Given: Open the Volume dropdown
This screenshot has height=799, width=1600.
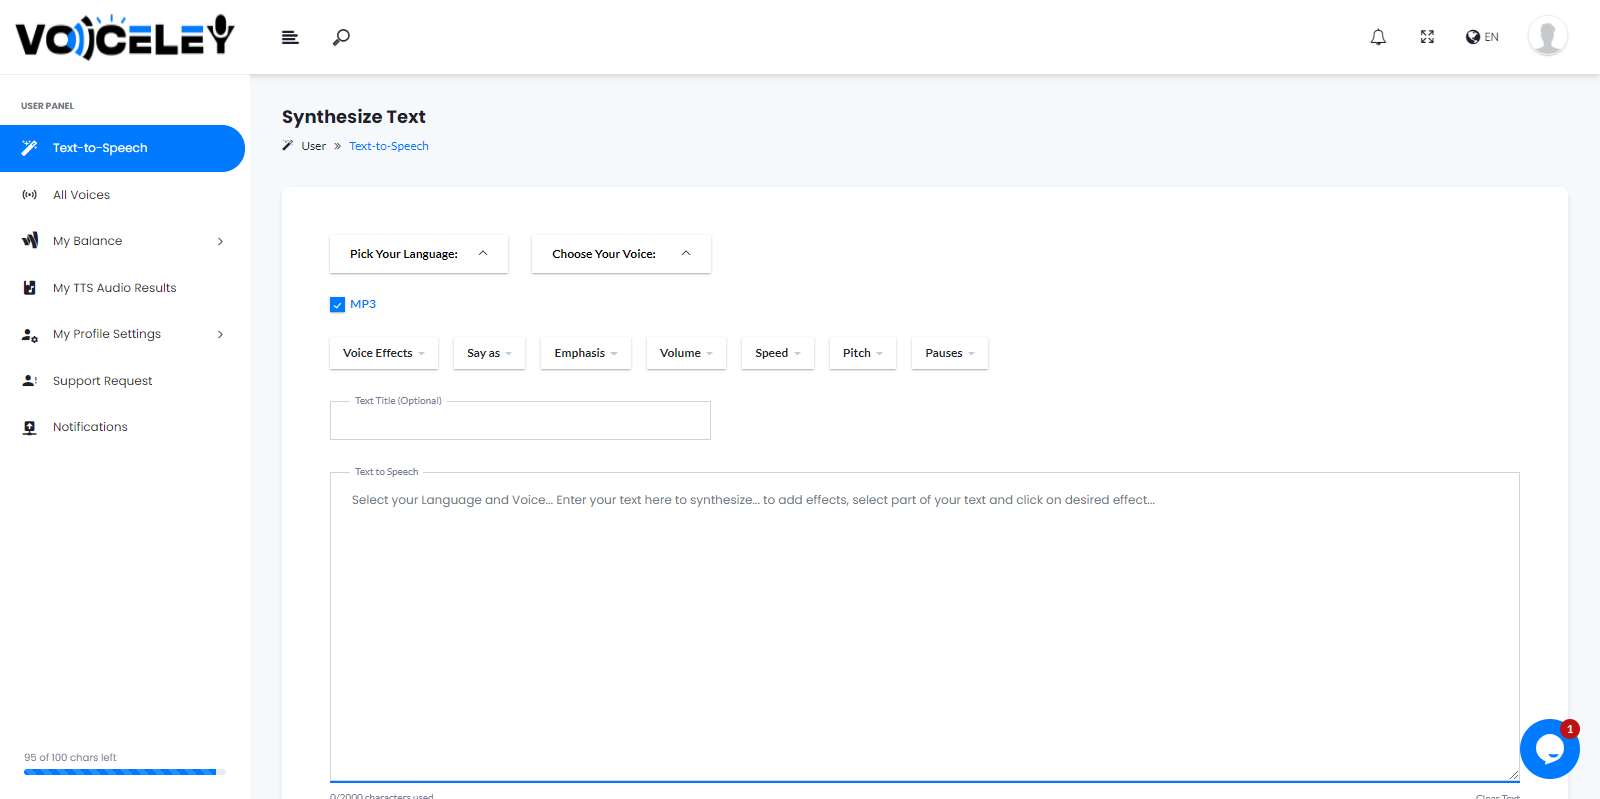Looking at the screenshot, I should 686,353.
